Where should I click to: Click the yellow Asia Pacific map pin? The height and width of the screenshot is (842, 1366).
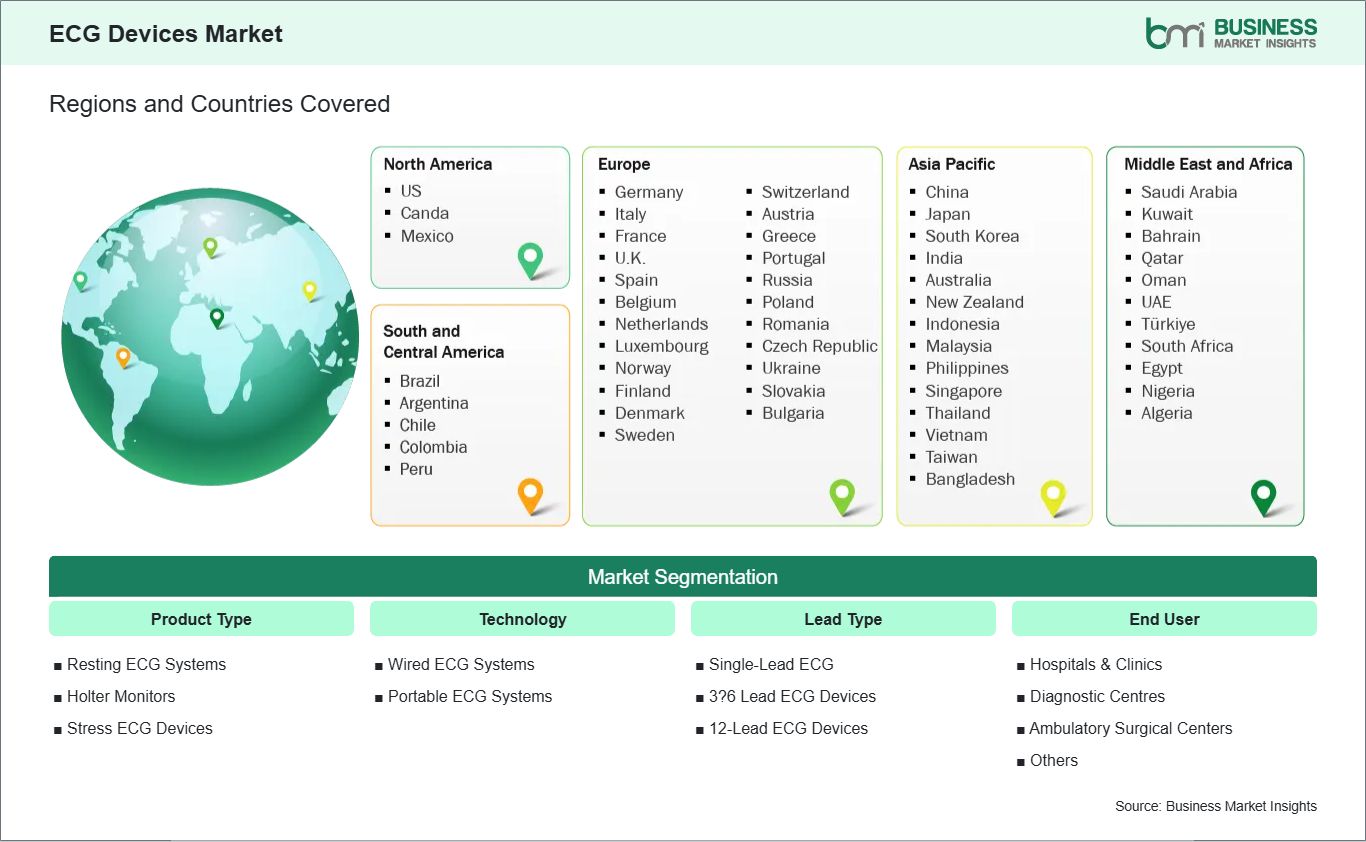tap(1053, 496)
